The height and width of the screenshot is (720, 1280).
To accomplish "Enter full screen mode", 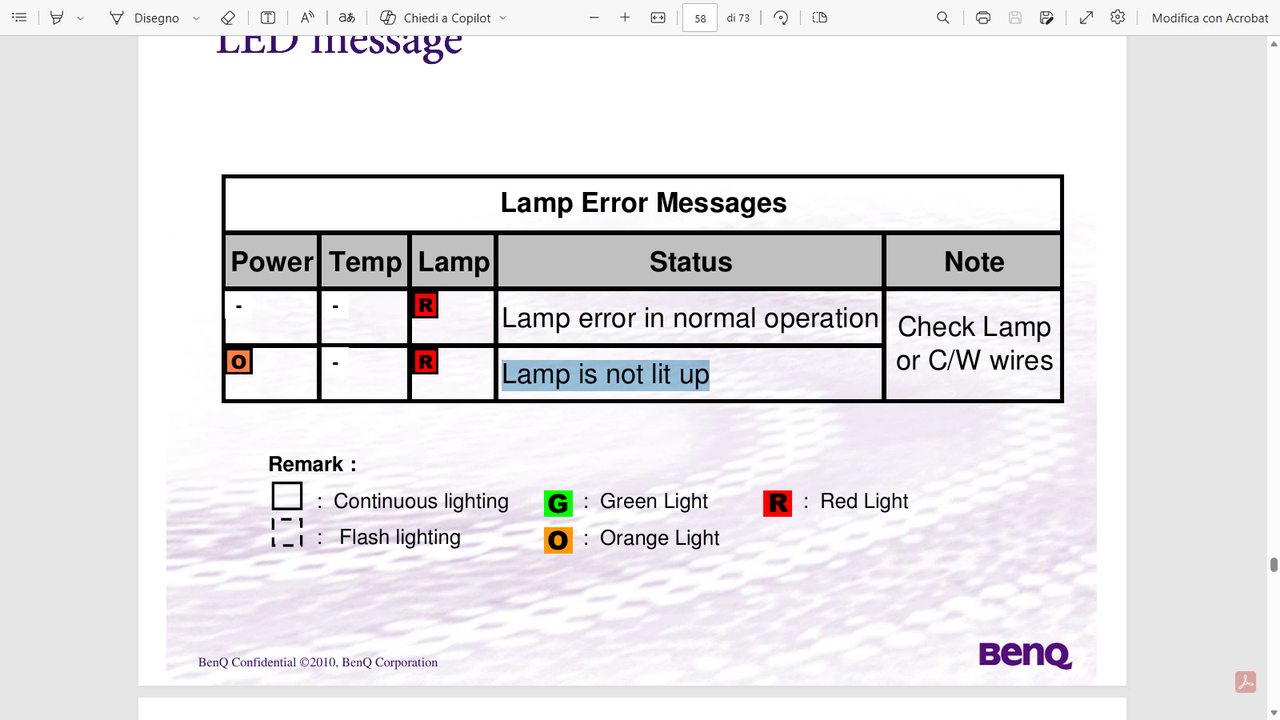I will (1086, 18).
